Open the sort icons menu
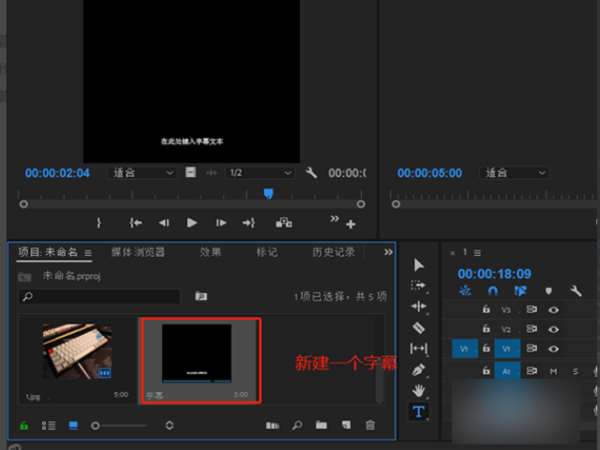 [169, 425]
